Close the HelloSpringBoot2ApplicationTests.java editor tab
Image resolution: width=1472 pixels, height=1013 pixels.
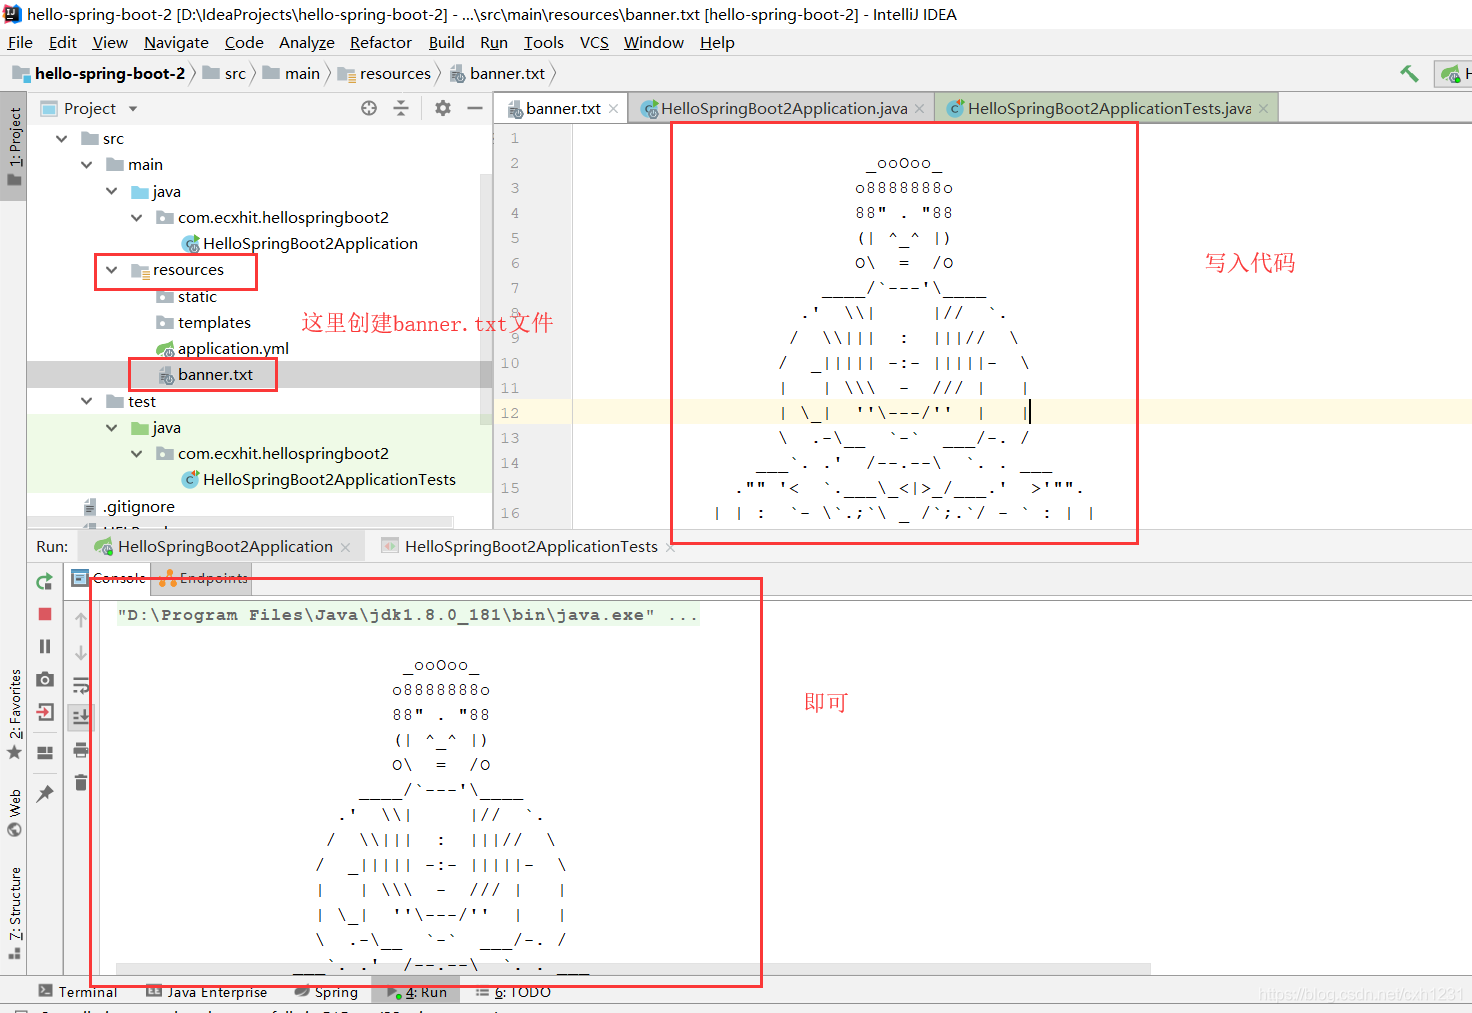click(1263, 109)
